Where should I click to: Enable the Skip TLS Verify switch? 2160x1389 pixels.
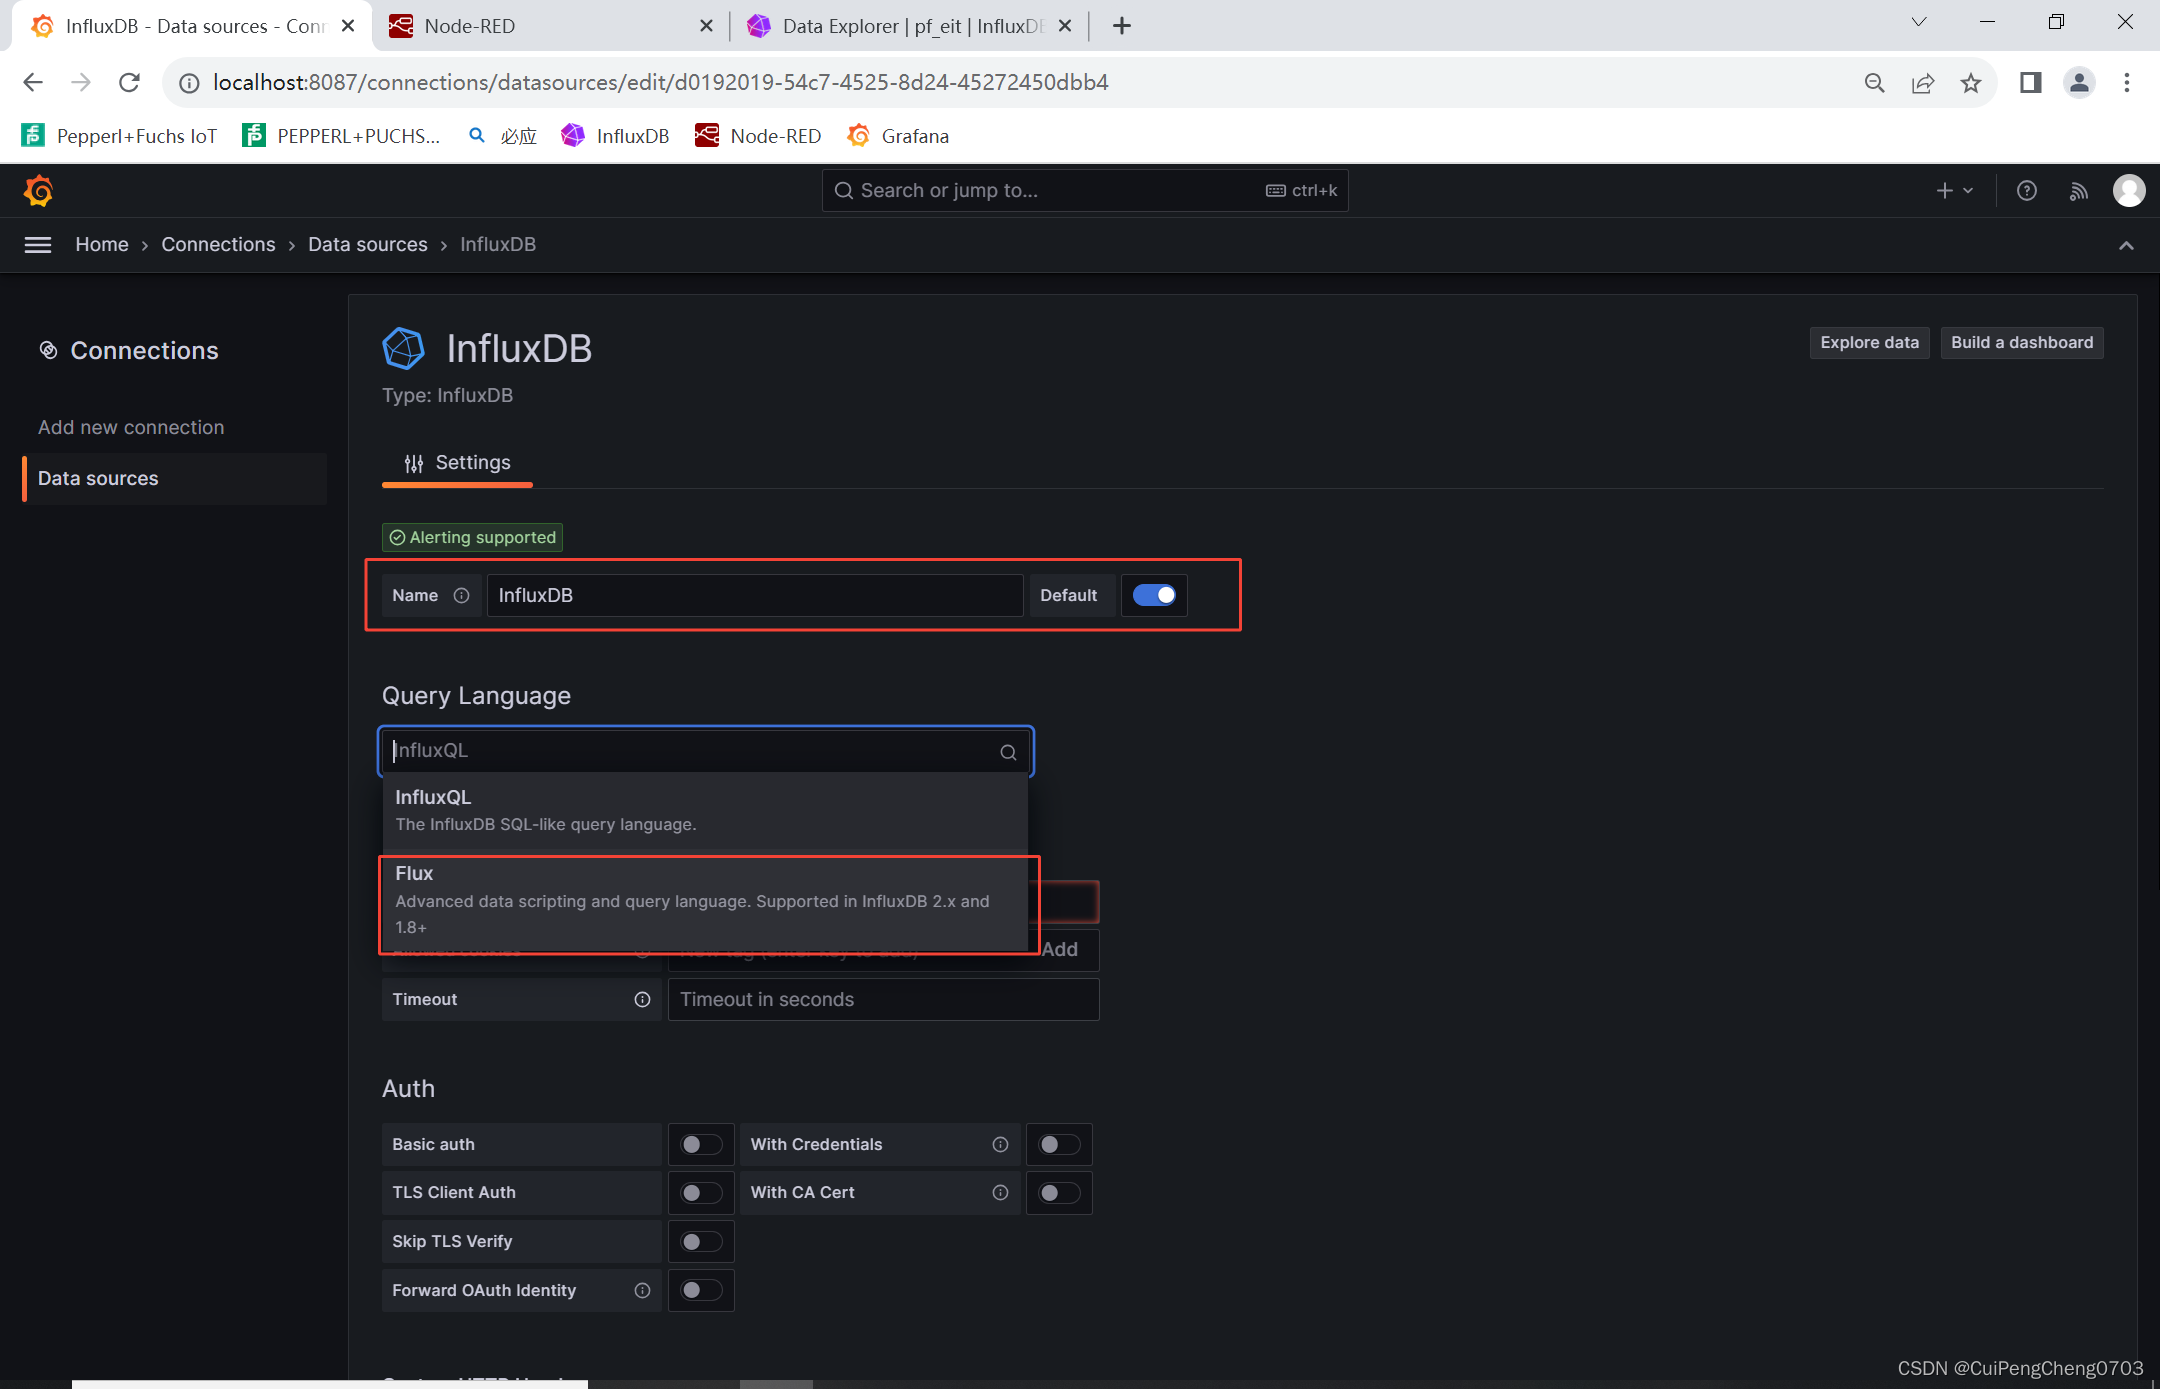click(701, 1241)
